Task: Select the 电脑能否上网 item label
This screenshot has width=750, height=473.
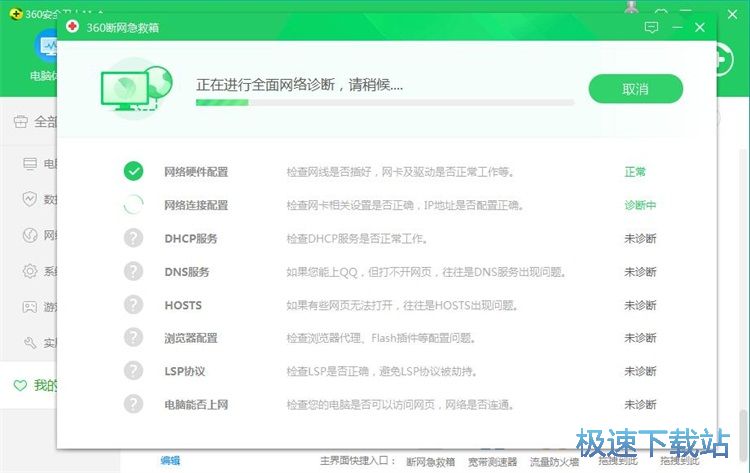Action: click(196, 405)
